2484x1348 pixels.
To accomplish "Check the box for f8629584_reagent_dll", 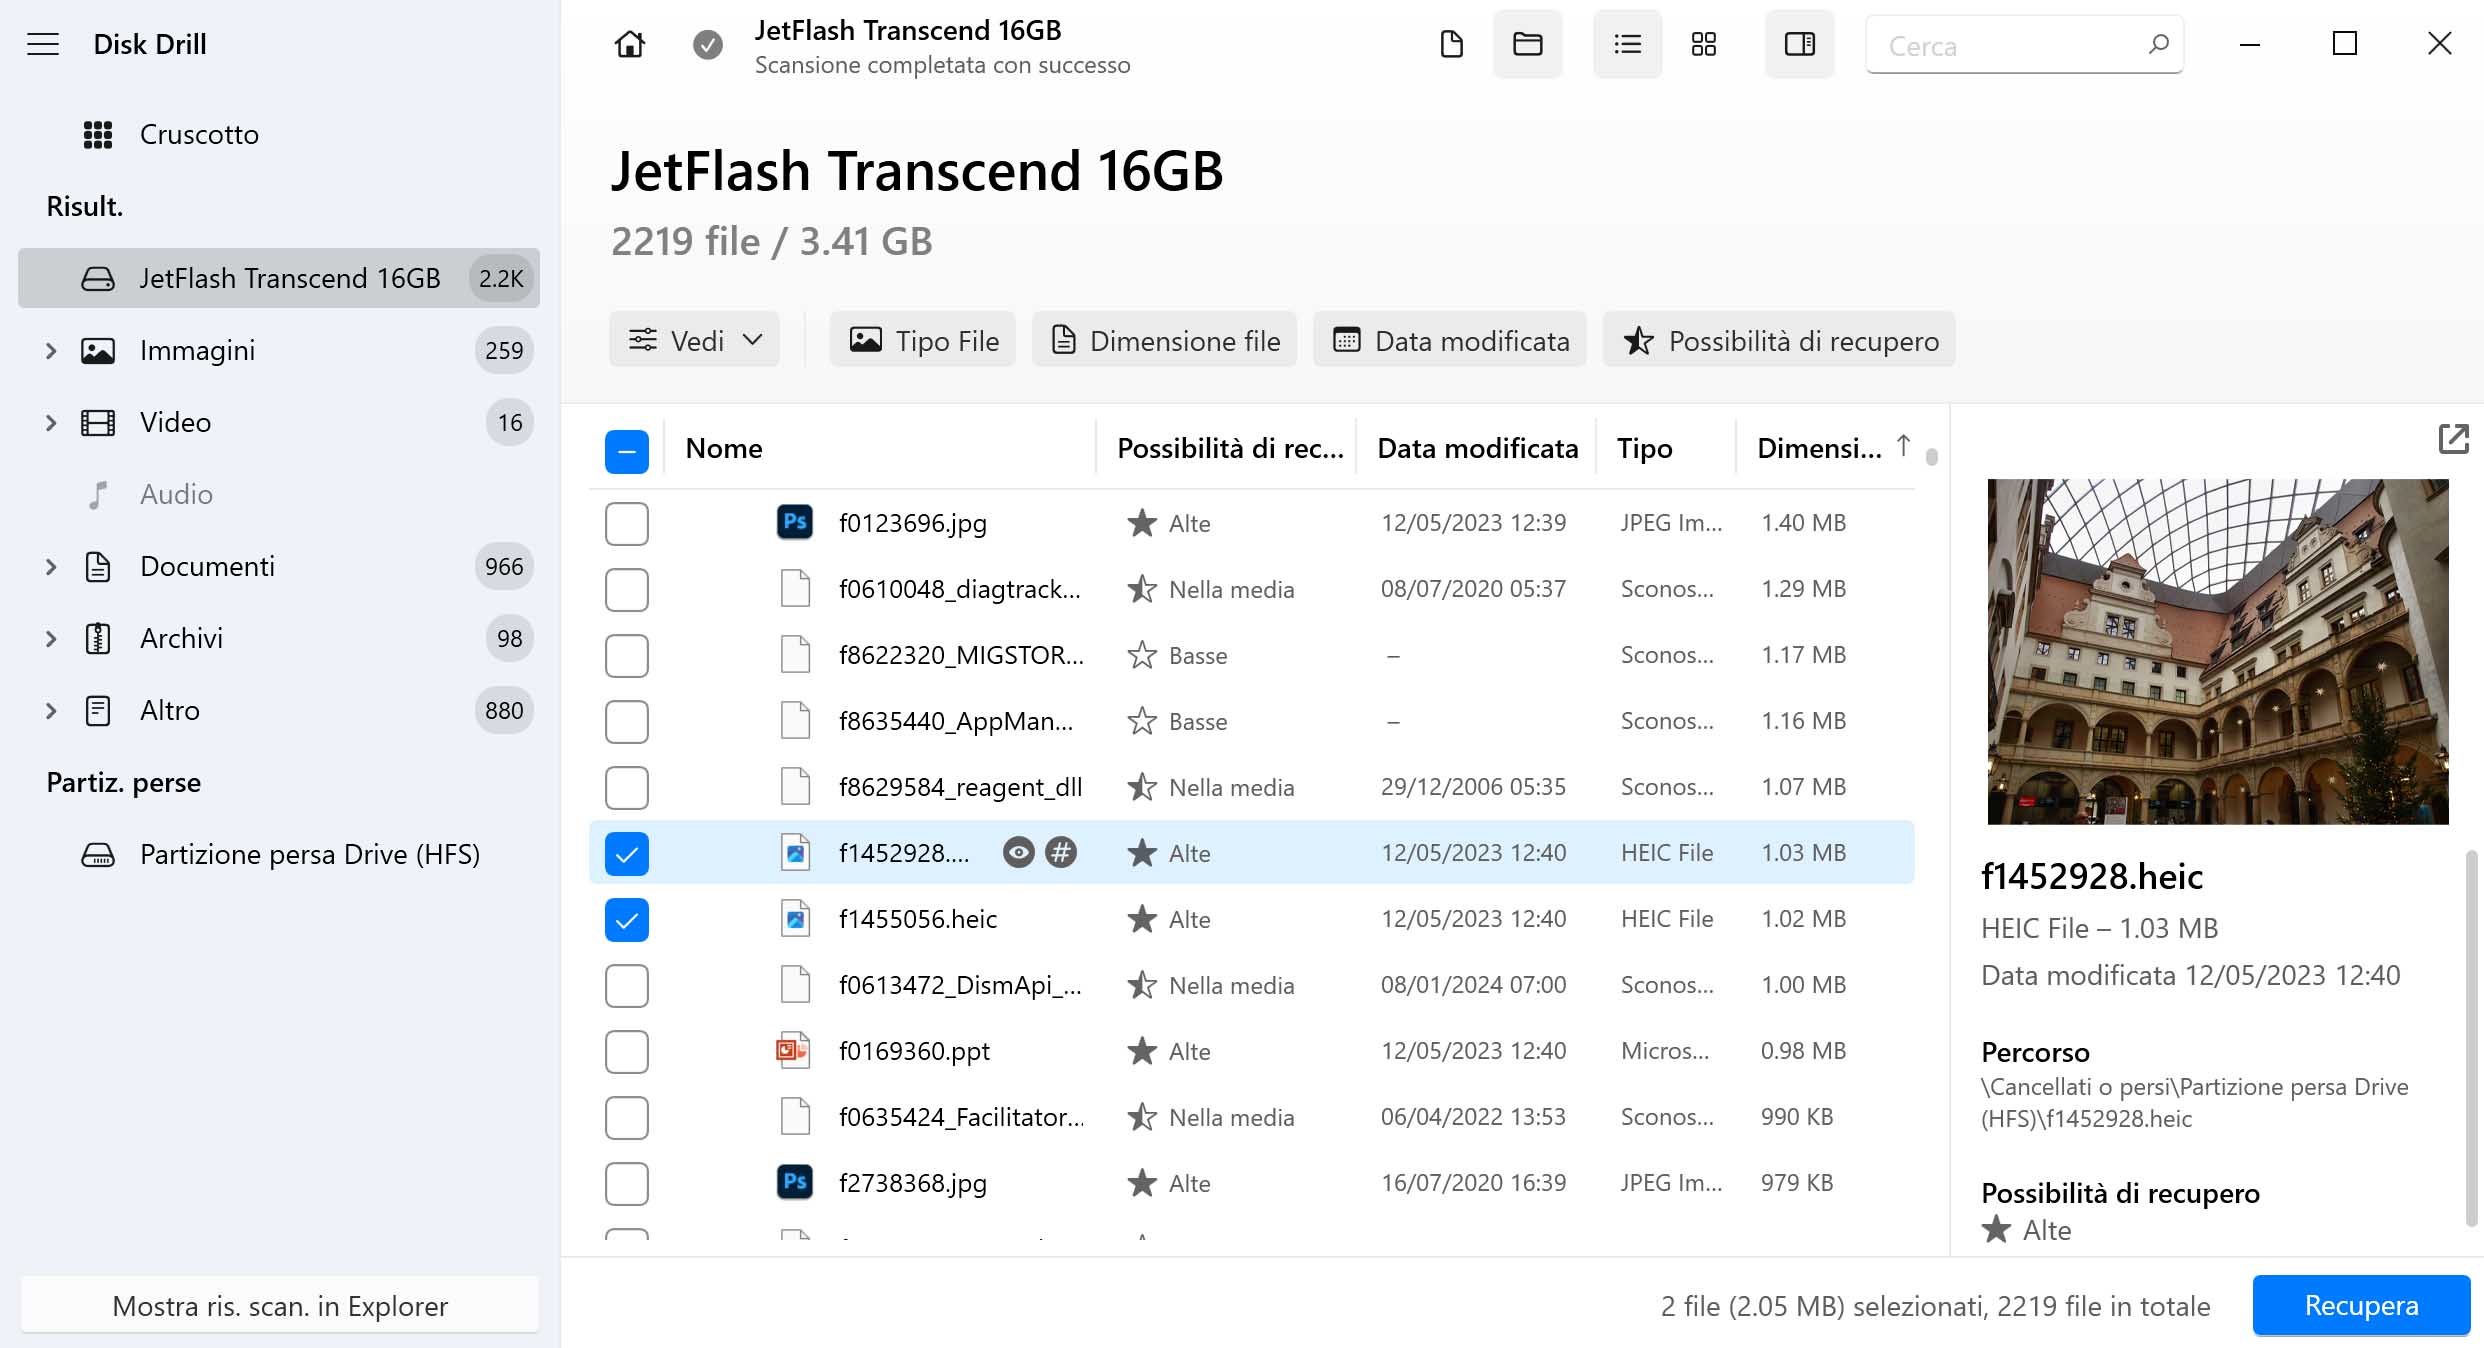I will (x=626, y=787).
